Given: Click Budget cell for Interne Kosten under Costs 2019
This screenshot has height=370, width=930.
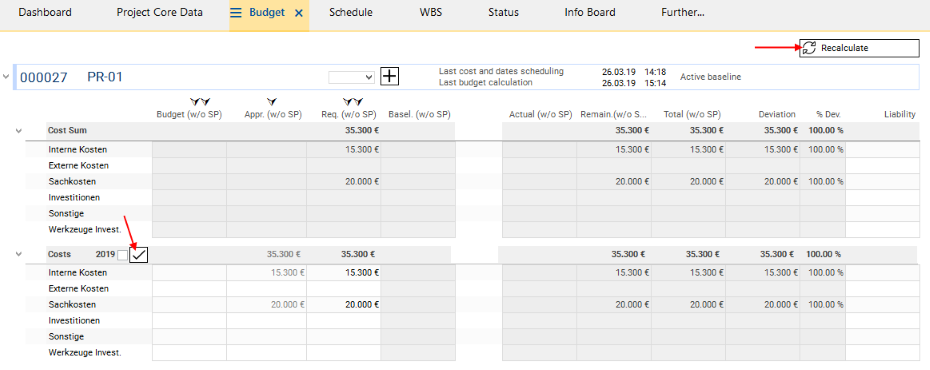Looking at the screenshot, I should [189, 273].
